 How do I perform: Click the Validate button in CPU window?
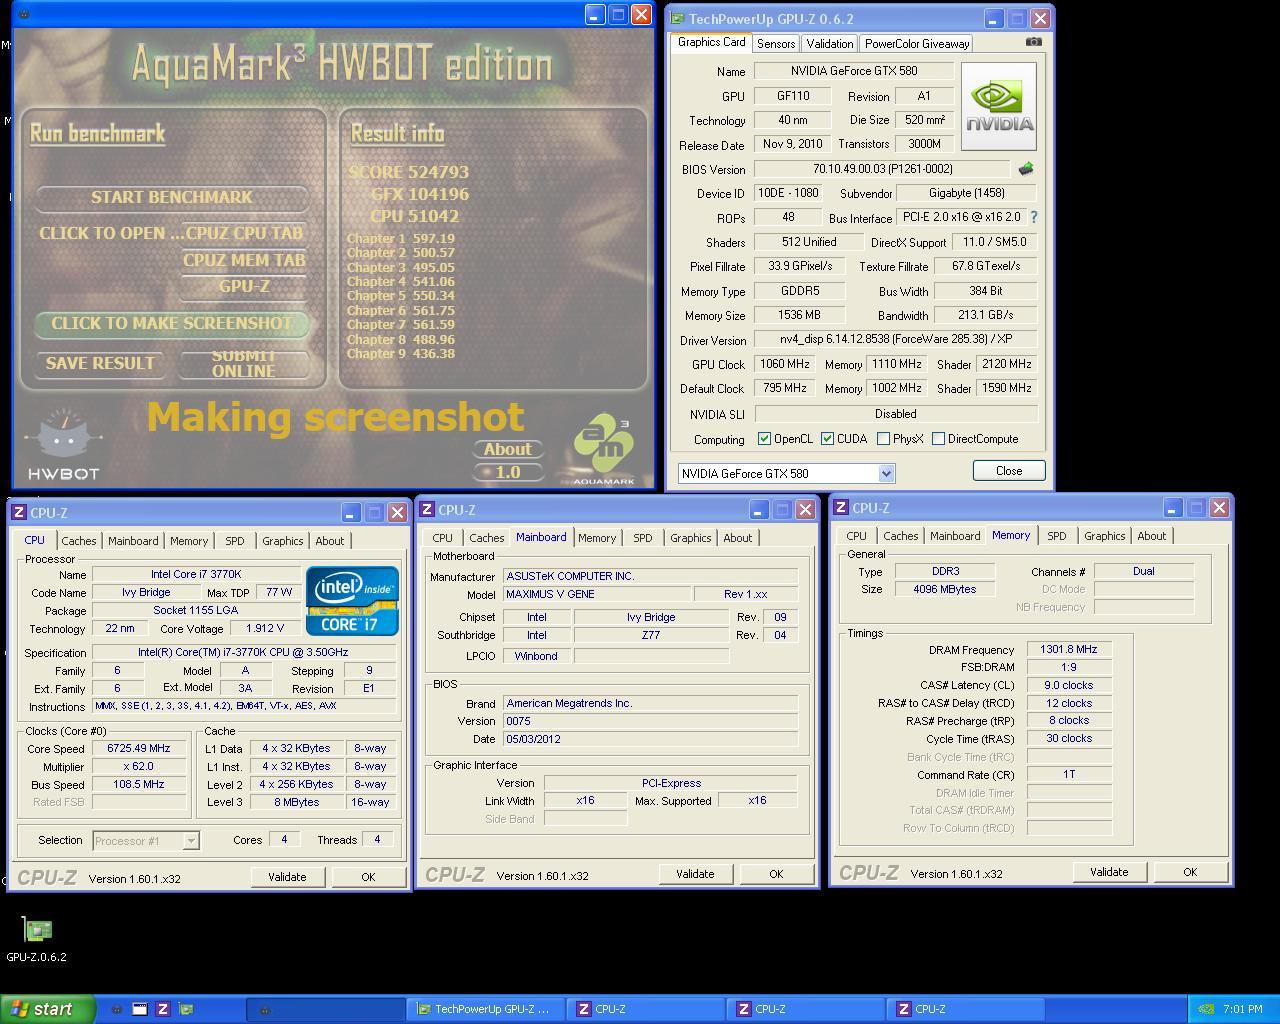point(287,877)
